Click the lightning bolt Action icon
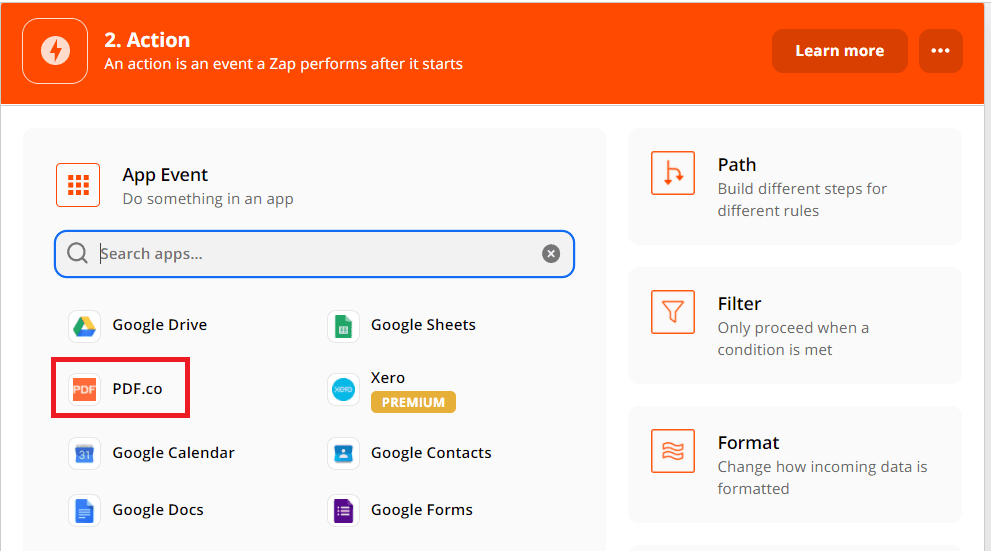The image size is (991, 551). coord(55,51)
